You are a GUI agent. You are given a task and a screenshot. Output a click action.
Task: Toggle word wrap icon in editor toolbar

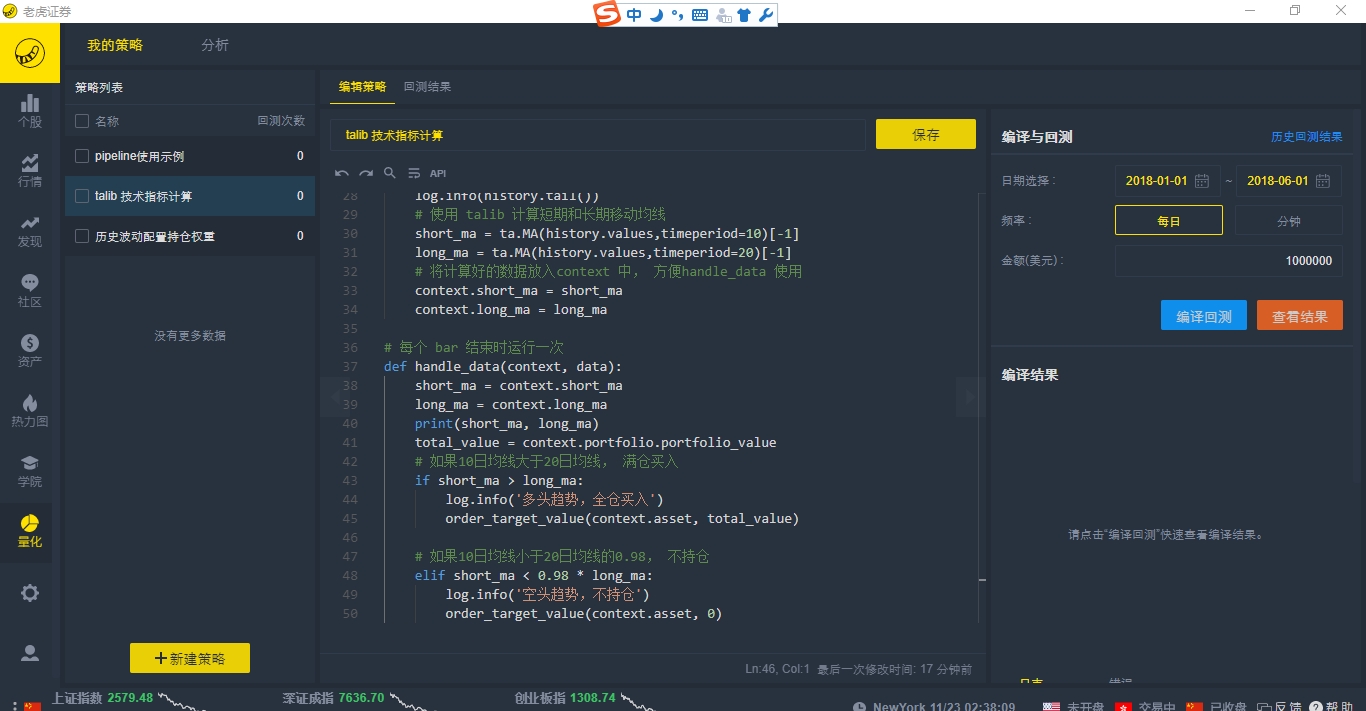(414, 173)
